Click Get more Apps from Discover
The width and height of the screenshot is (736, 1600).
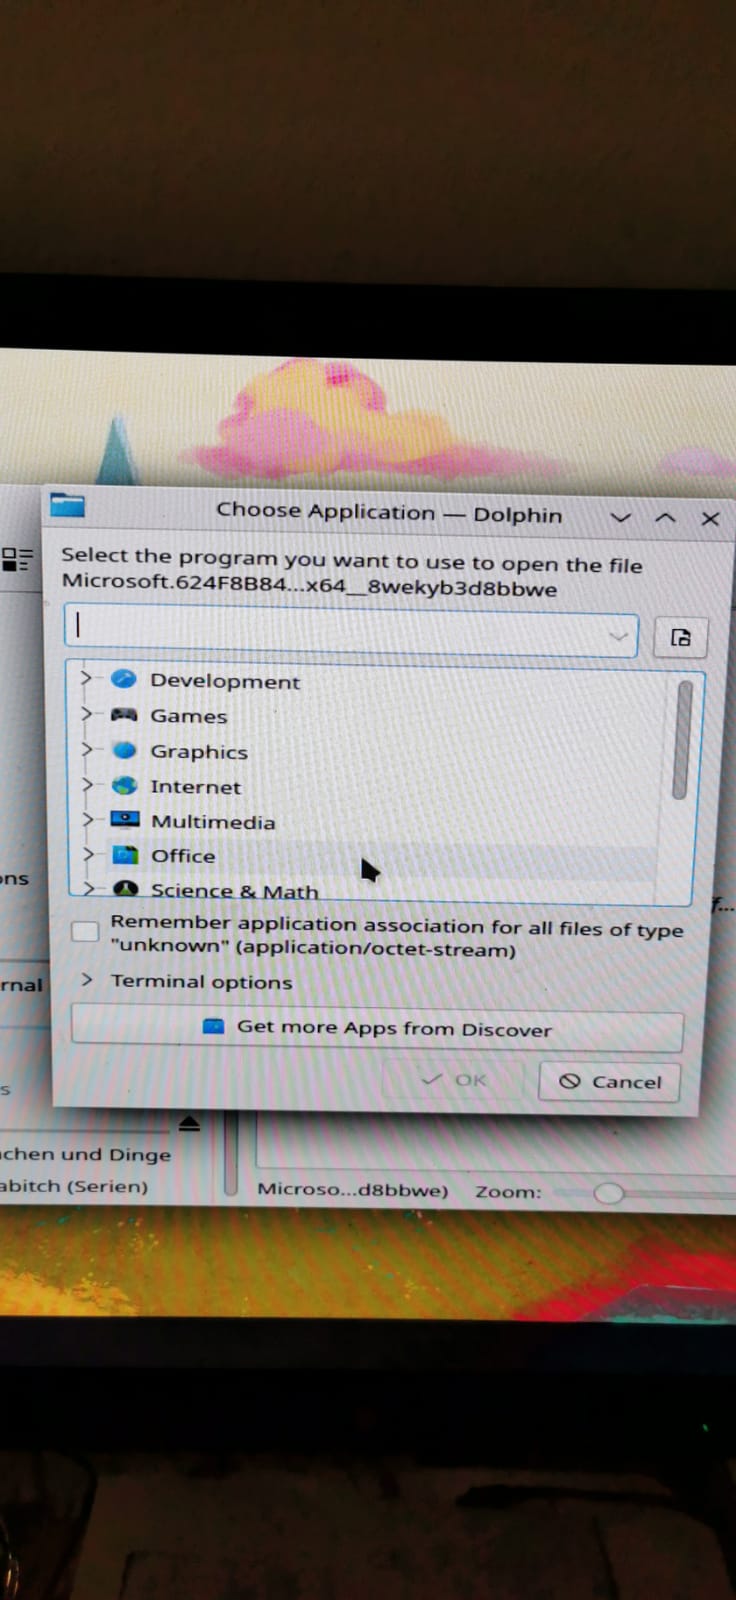click(378, 1028)
